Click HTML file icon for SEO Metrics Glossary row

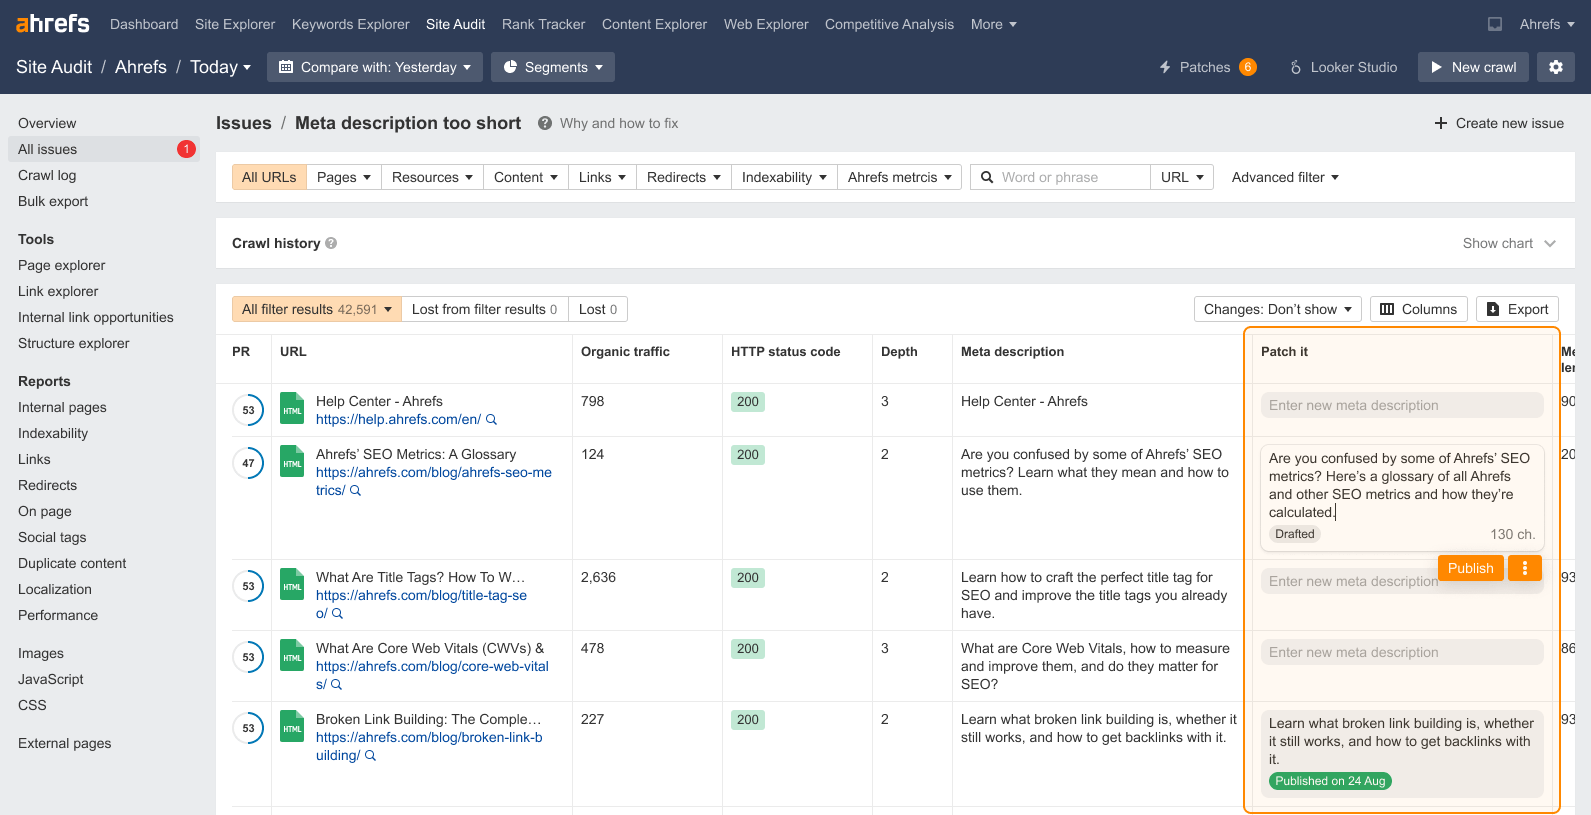292,461
